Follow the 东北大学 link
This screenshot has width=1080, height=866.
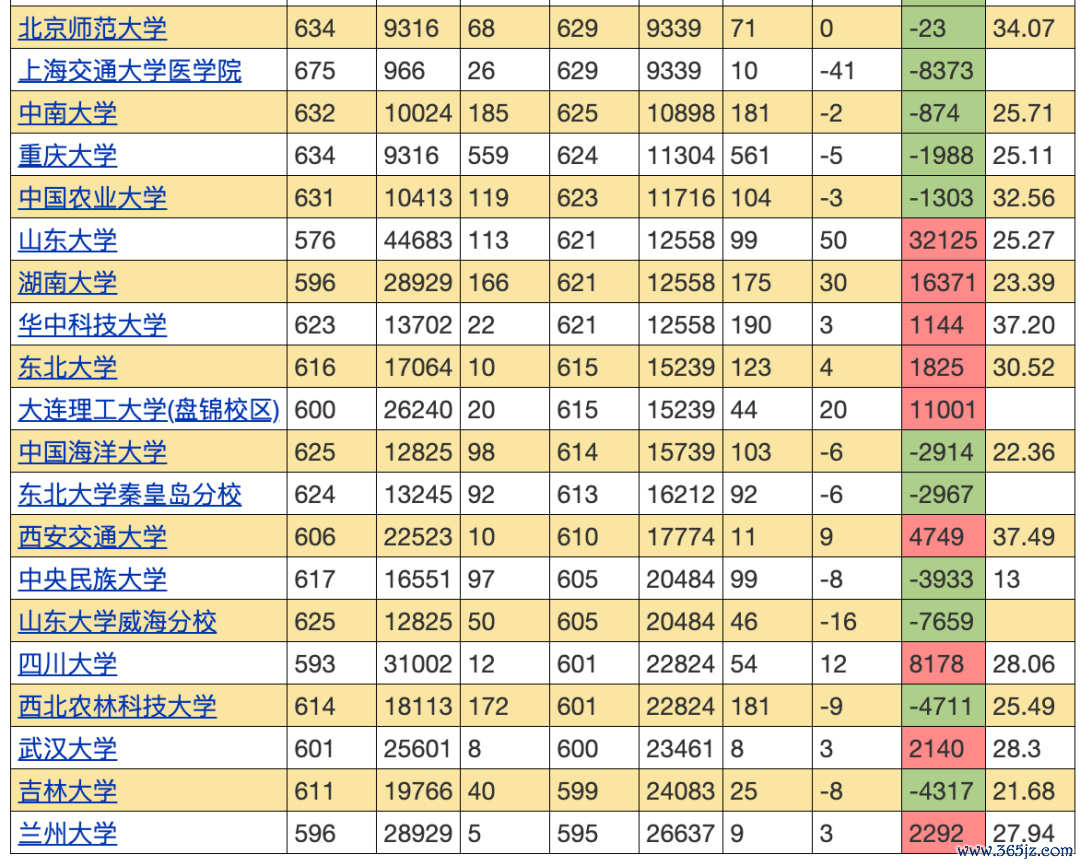point(68,367)
